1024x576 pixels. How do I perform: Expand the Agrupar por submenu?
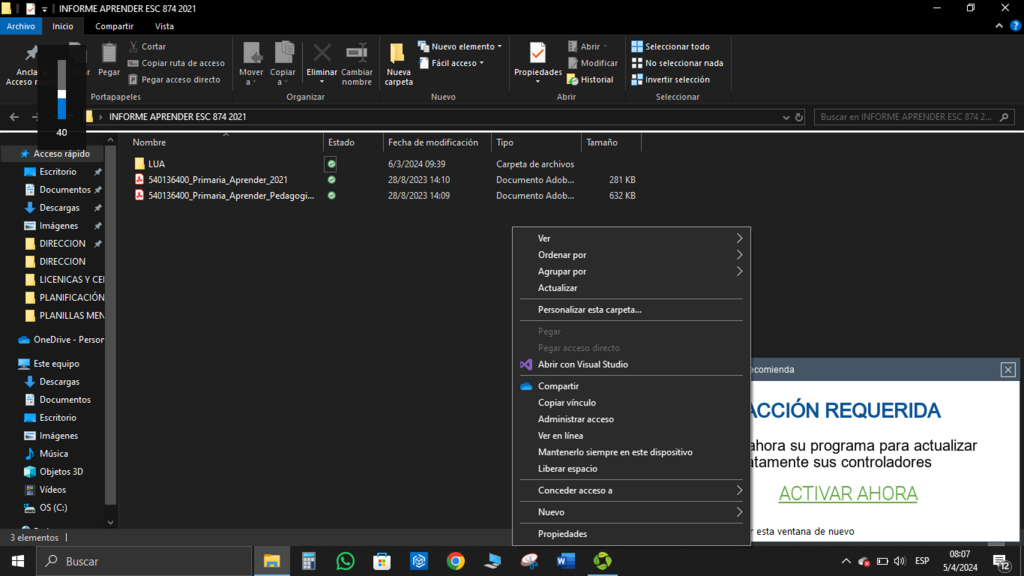(x=632, y=271)
